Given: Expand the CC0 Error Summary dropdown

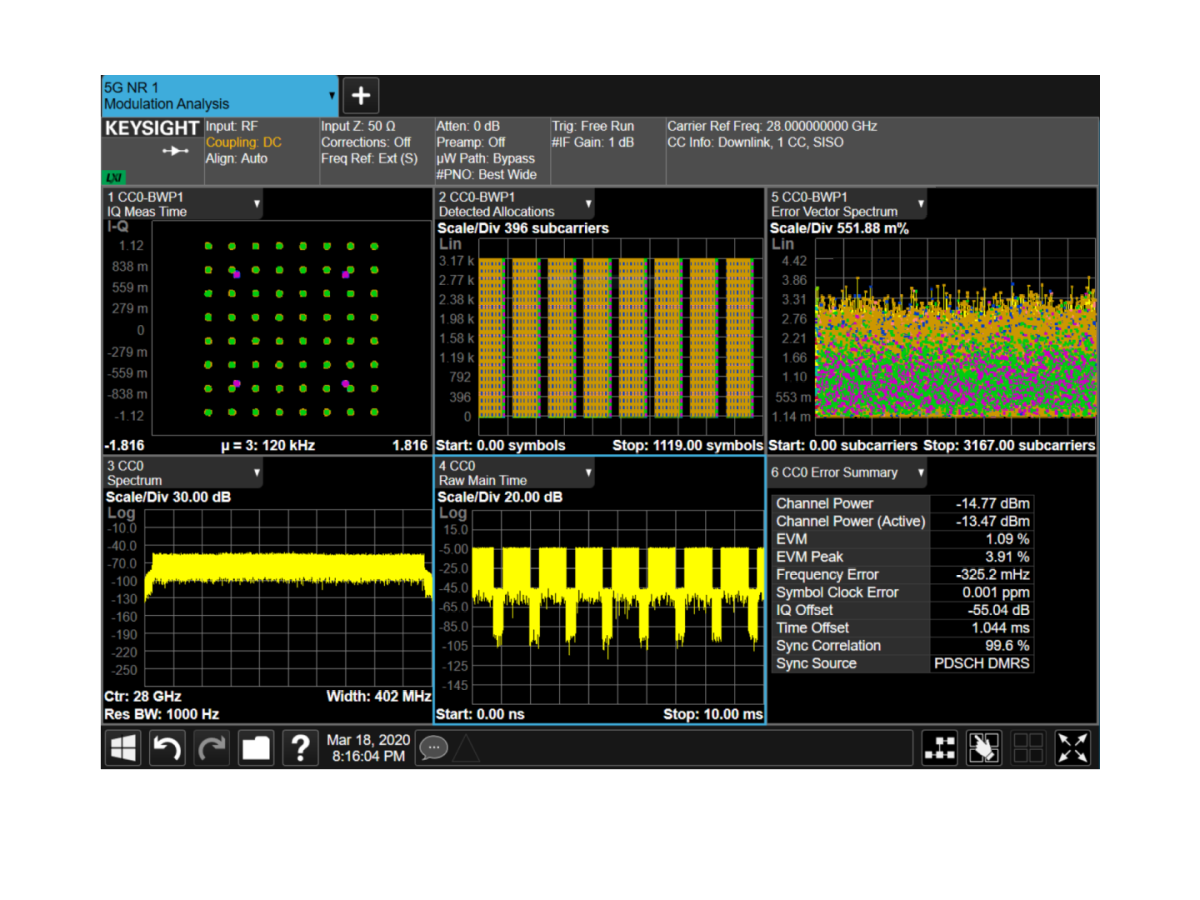Looking at the screenshot, I should [x=921, y=473].
